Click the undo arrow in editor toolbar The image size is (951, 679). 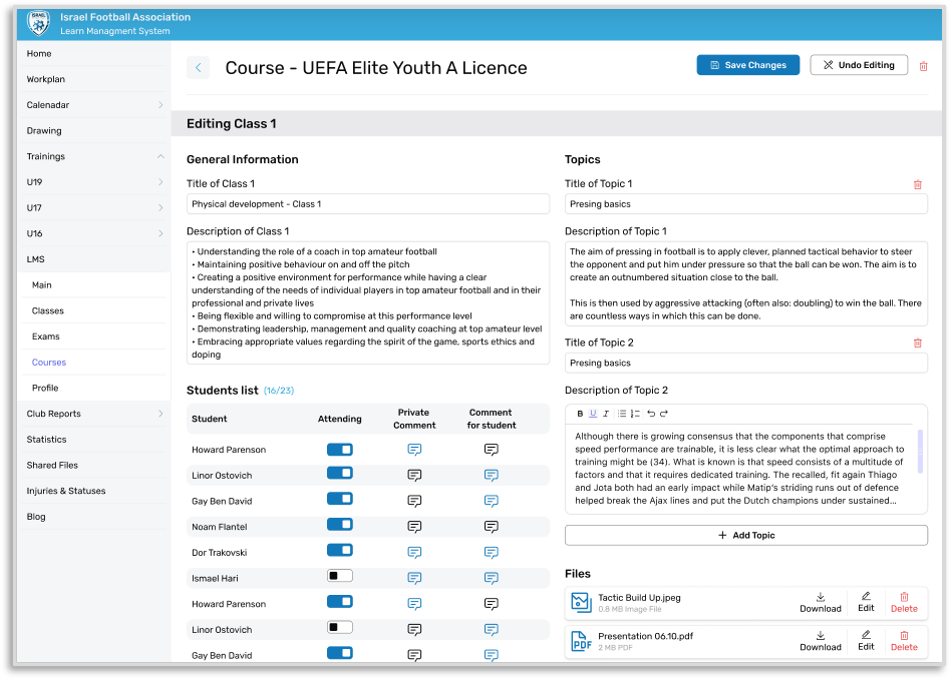651,413
